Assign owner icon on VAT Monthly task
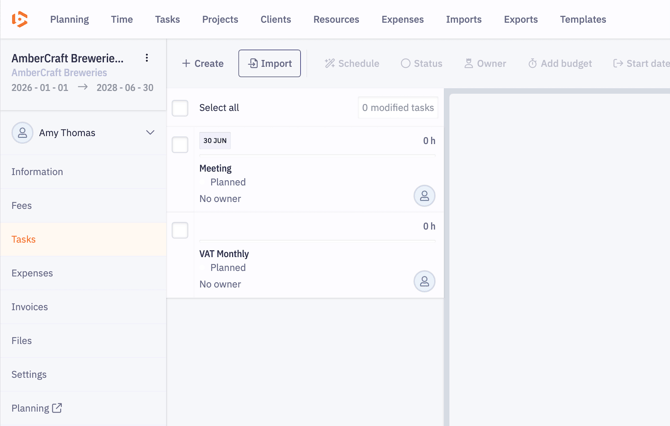 coord(424,282)
